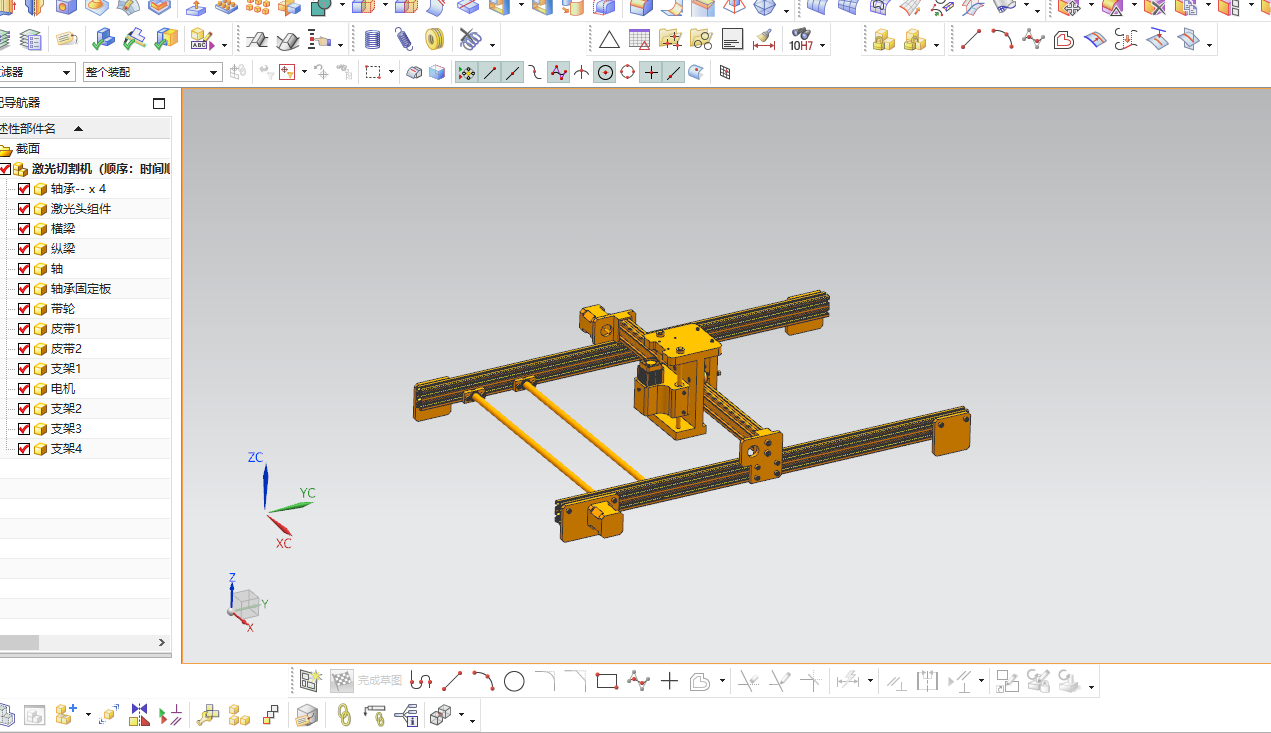The height and width of the screenshot is (733, 1271).
Task: Toggle enable snap point button
Action: tap(466, 72)
